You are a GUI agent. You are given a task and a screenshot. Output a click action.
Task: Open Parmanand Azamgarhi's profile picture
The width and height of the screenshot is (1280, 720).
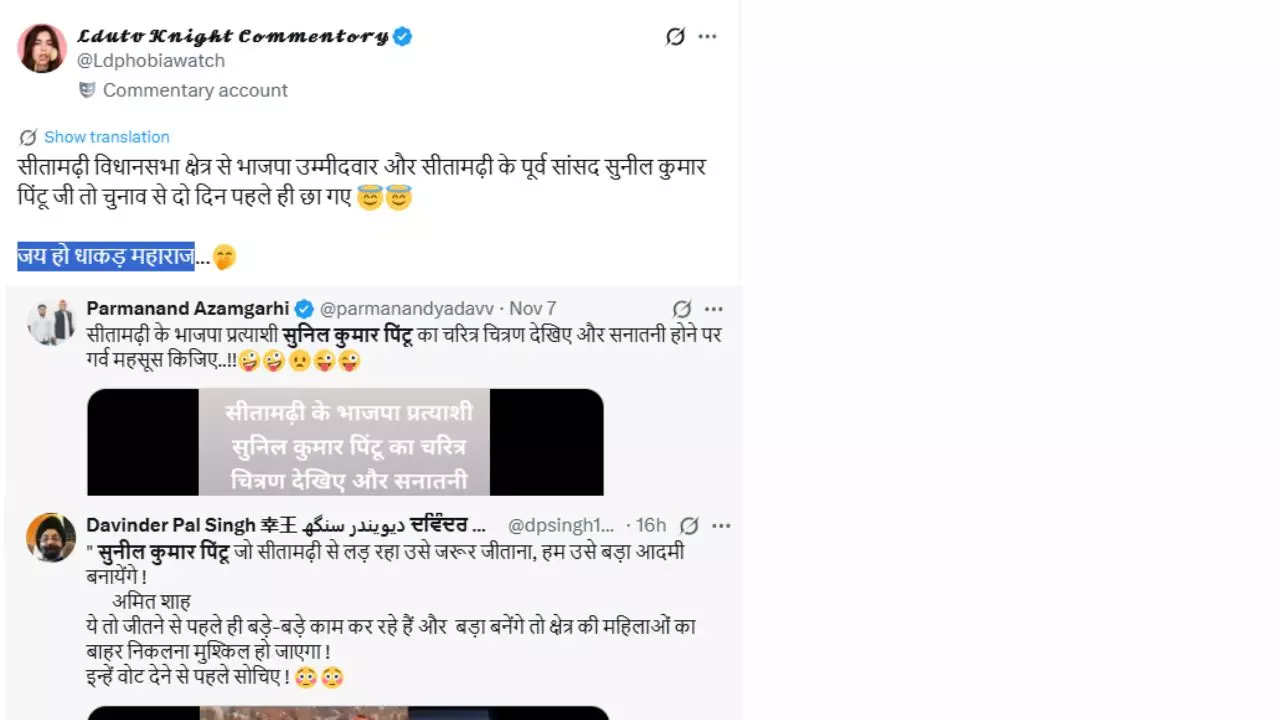(51, 321)
